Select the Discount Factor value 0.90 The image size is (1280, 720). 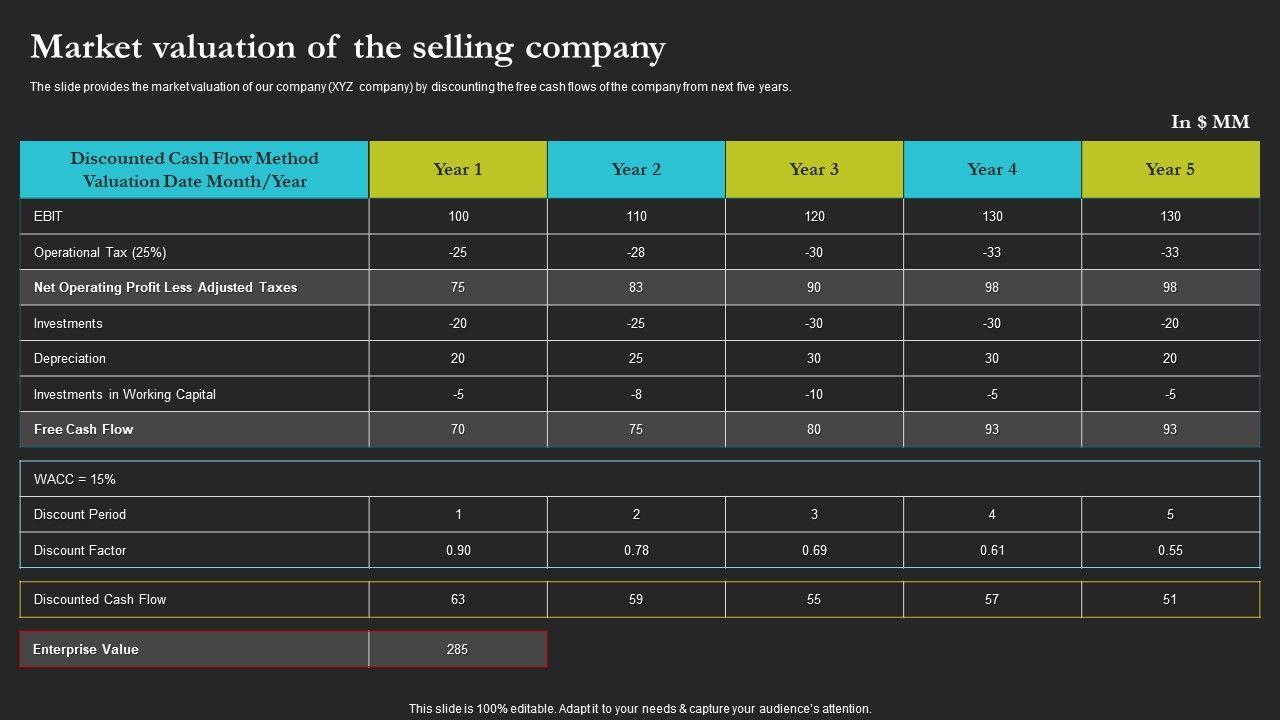pyautogui.click(x=458, y=550)
